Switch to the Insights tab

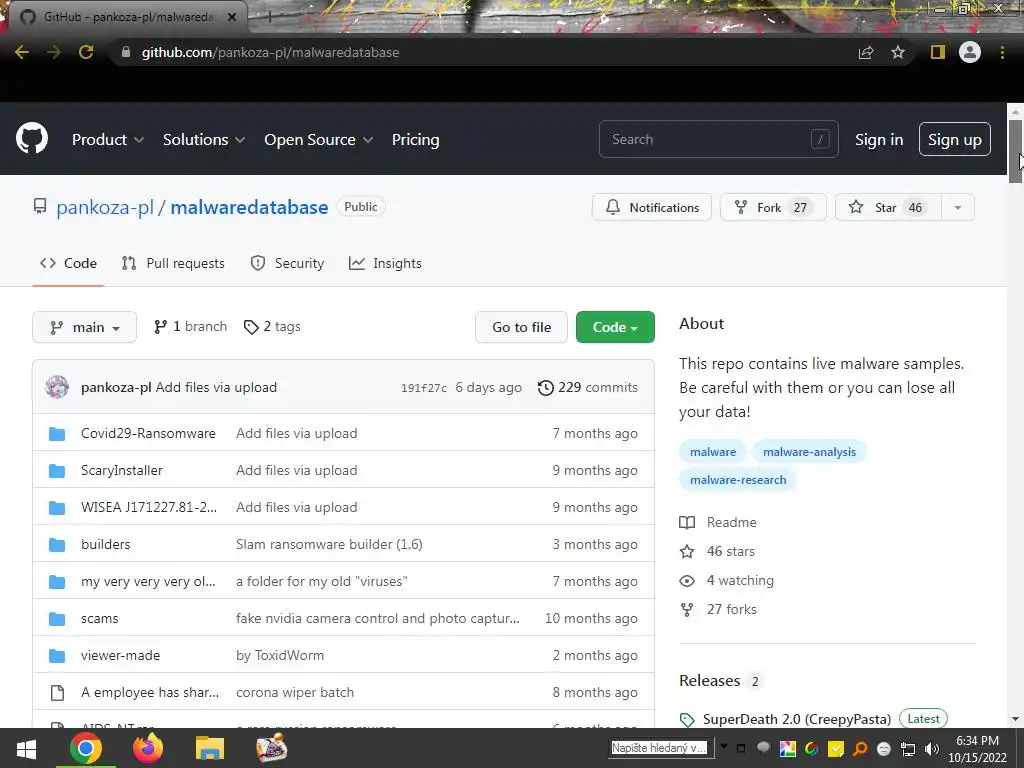tap(385, 263)
